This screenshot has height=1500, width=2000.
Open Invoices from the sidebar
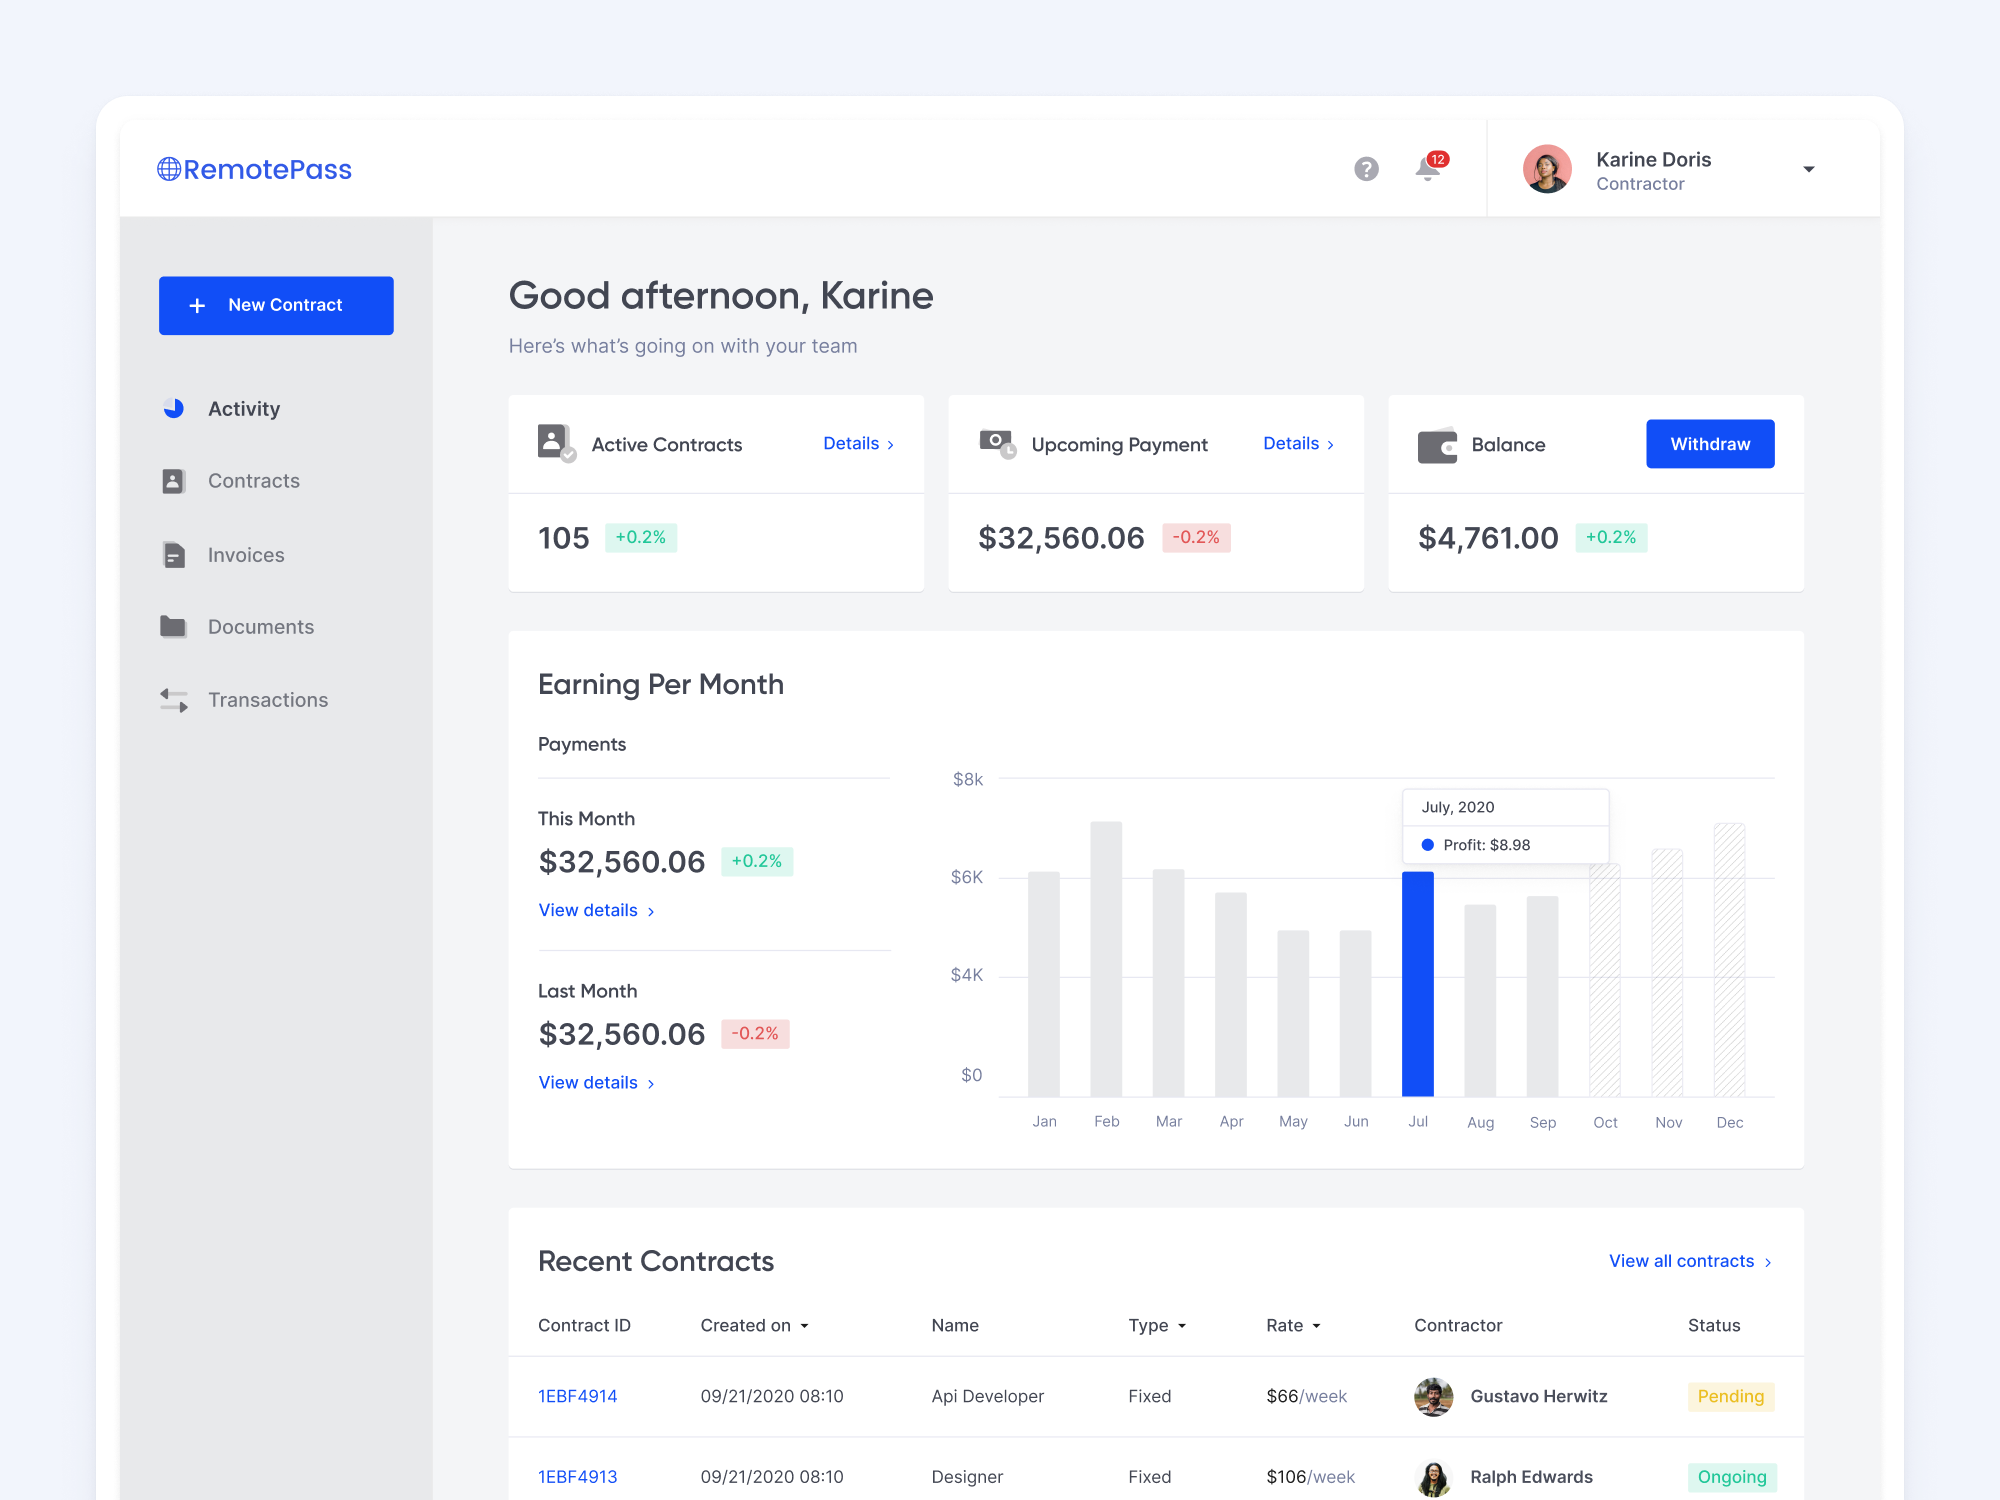(246, 555)
